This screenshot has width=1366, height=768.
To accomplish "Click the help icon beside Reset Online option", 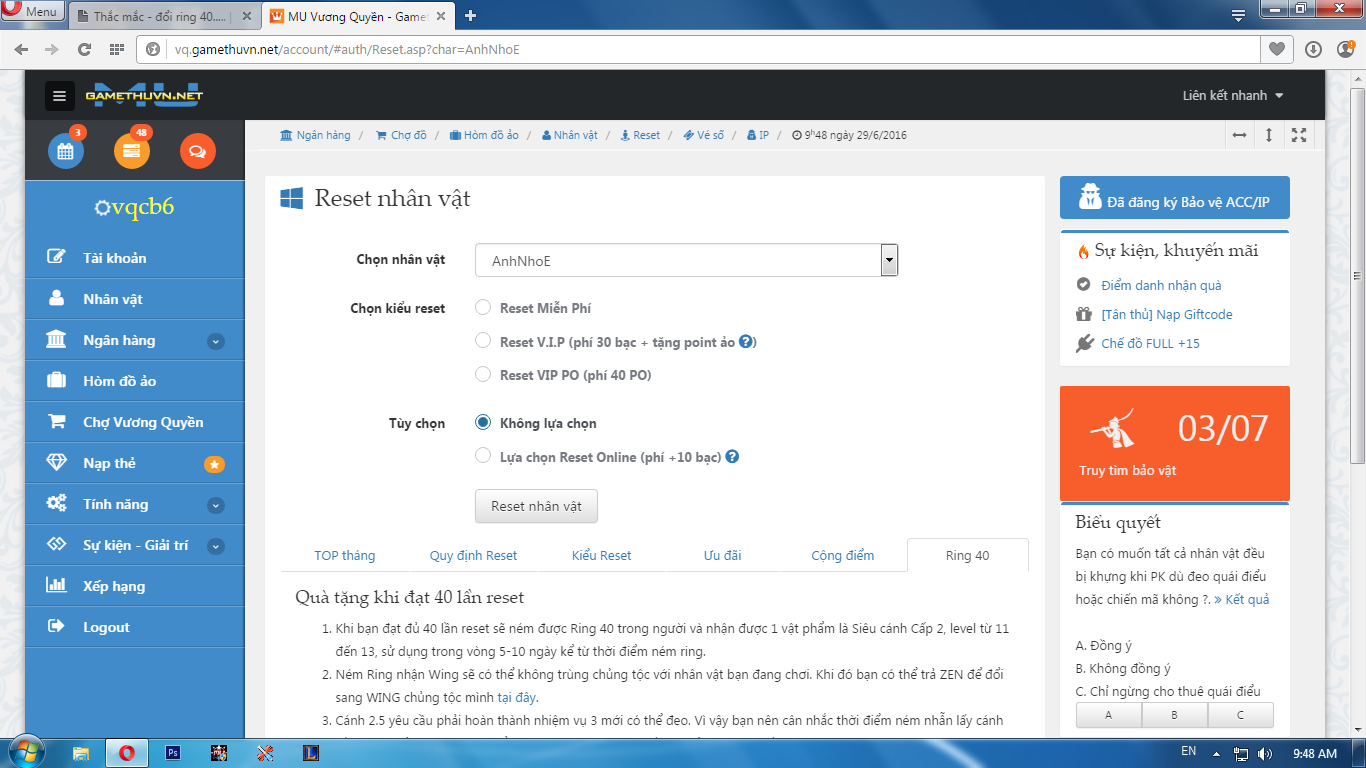I will click(732, 457).
